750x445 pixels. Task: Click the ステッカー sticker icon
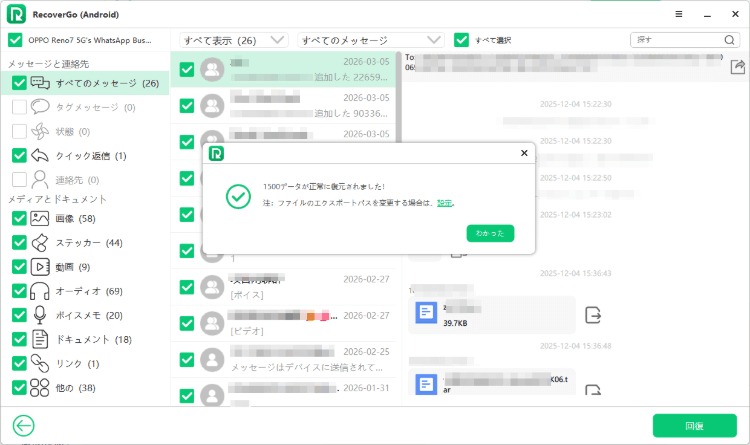click(x=40, y=243)
